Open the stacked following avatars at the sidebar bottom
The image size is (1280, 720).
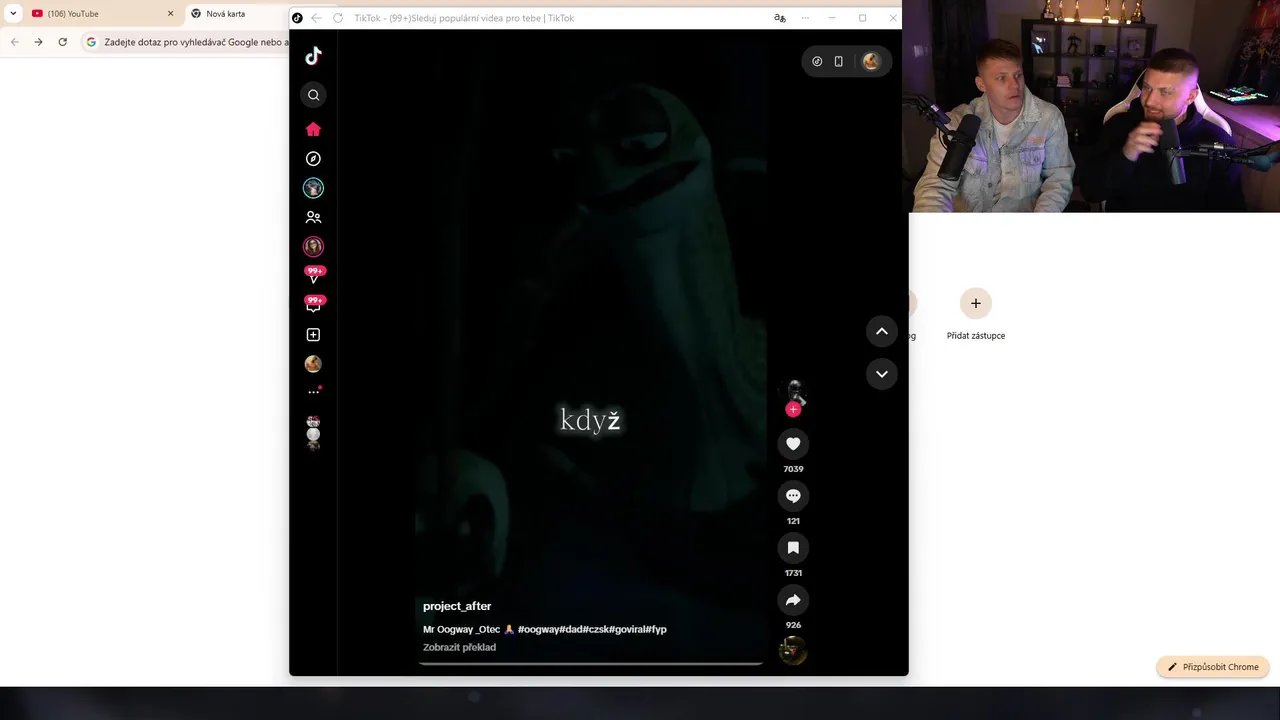click(313, 433)
